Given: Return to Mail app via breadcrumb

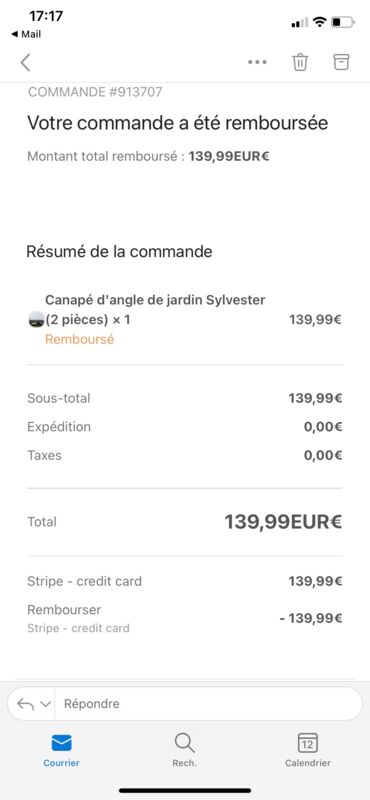Looking at the screenshot, I should tap(26, 35).
